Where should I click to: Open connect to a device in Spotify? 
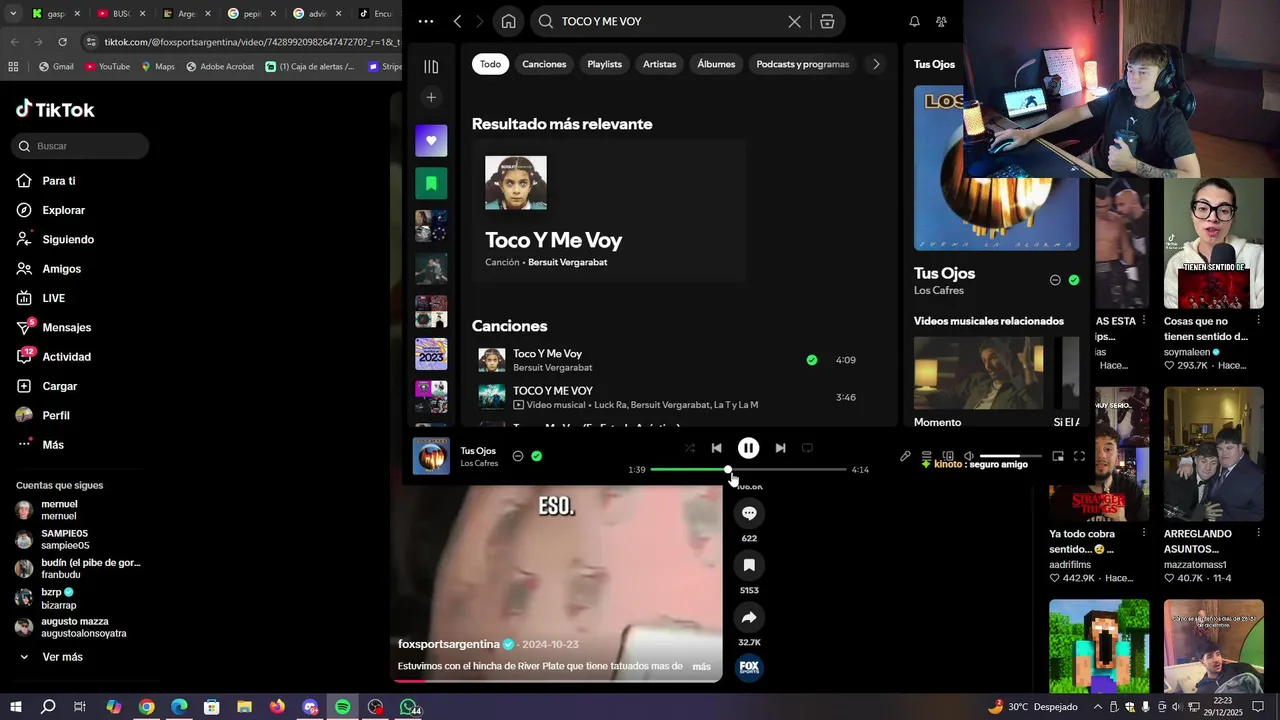tap(948, 456)
